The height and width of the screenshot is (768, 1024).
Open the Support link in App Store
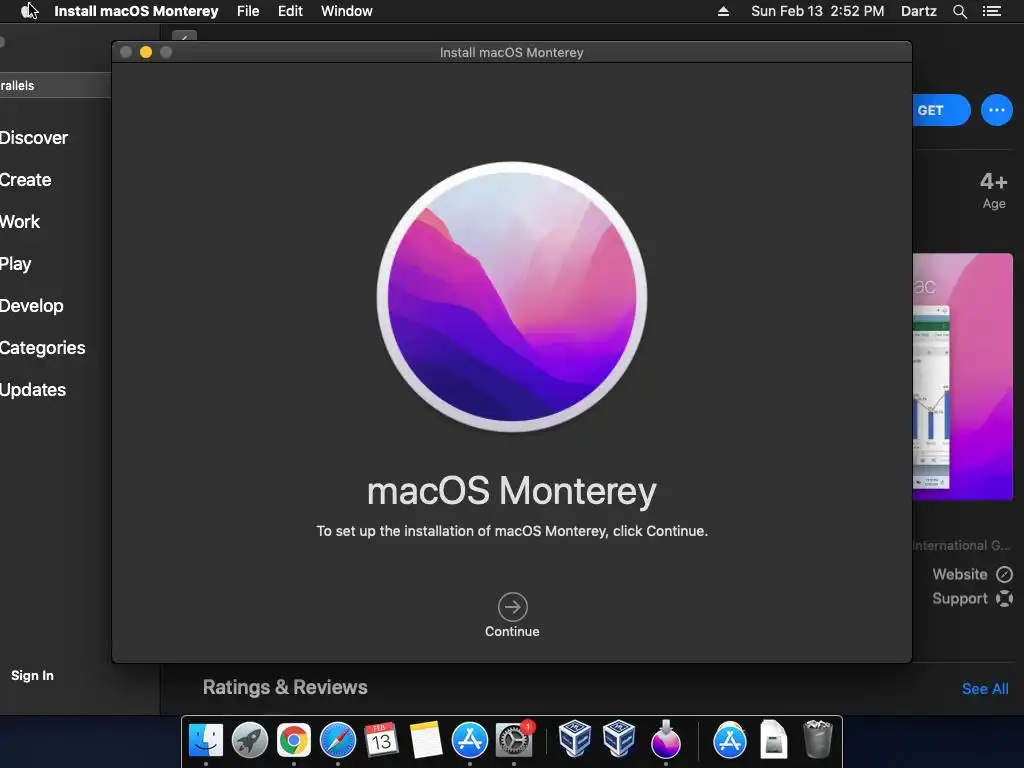[x=972, y=598]
